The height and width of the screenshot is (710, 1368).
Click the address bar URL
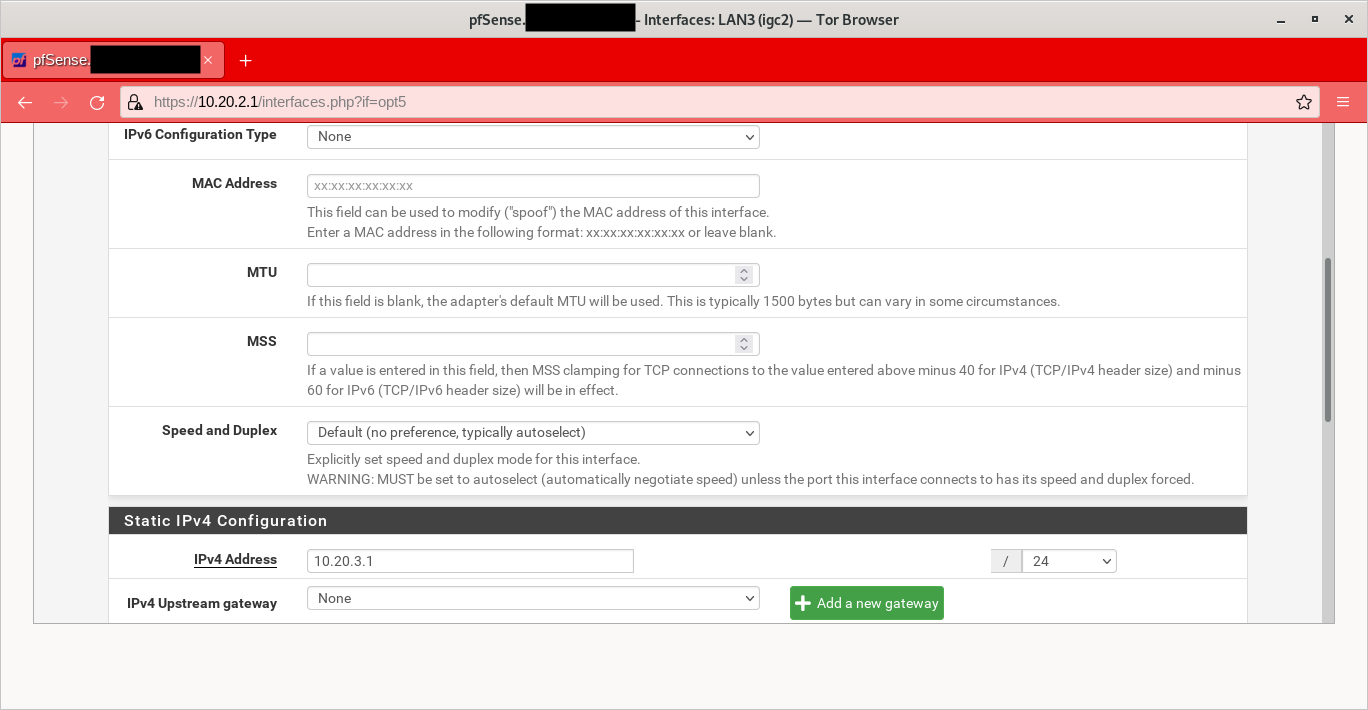pos(700,102)
